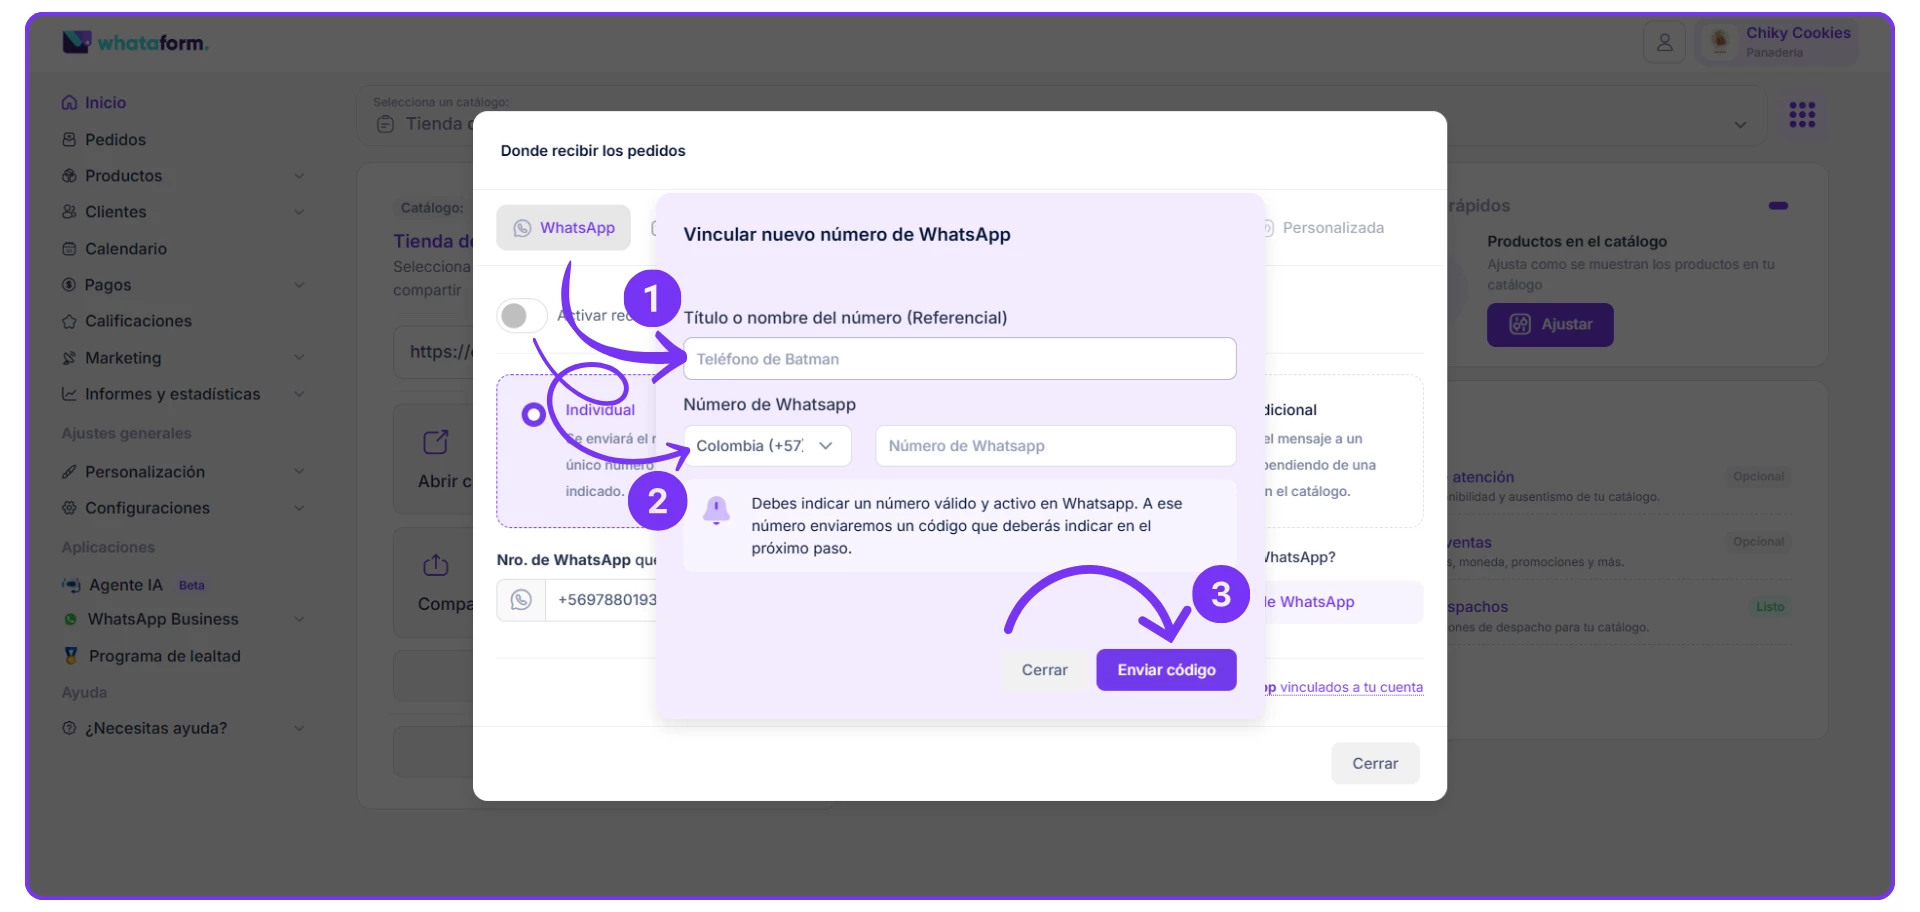
Task: Click the Inicio home icon
Action: pos(69,103)
